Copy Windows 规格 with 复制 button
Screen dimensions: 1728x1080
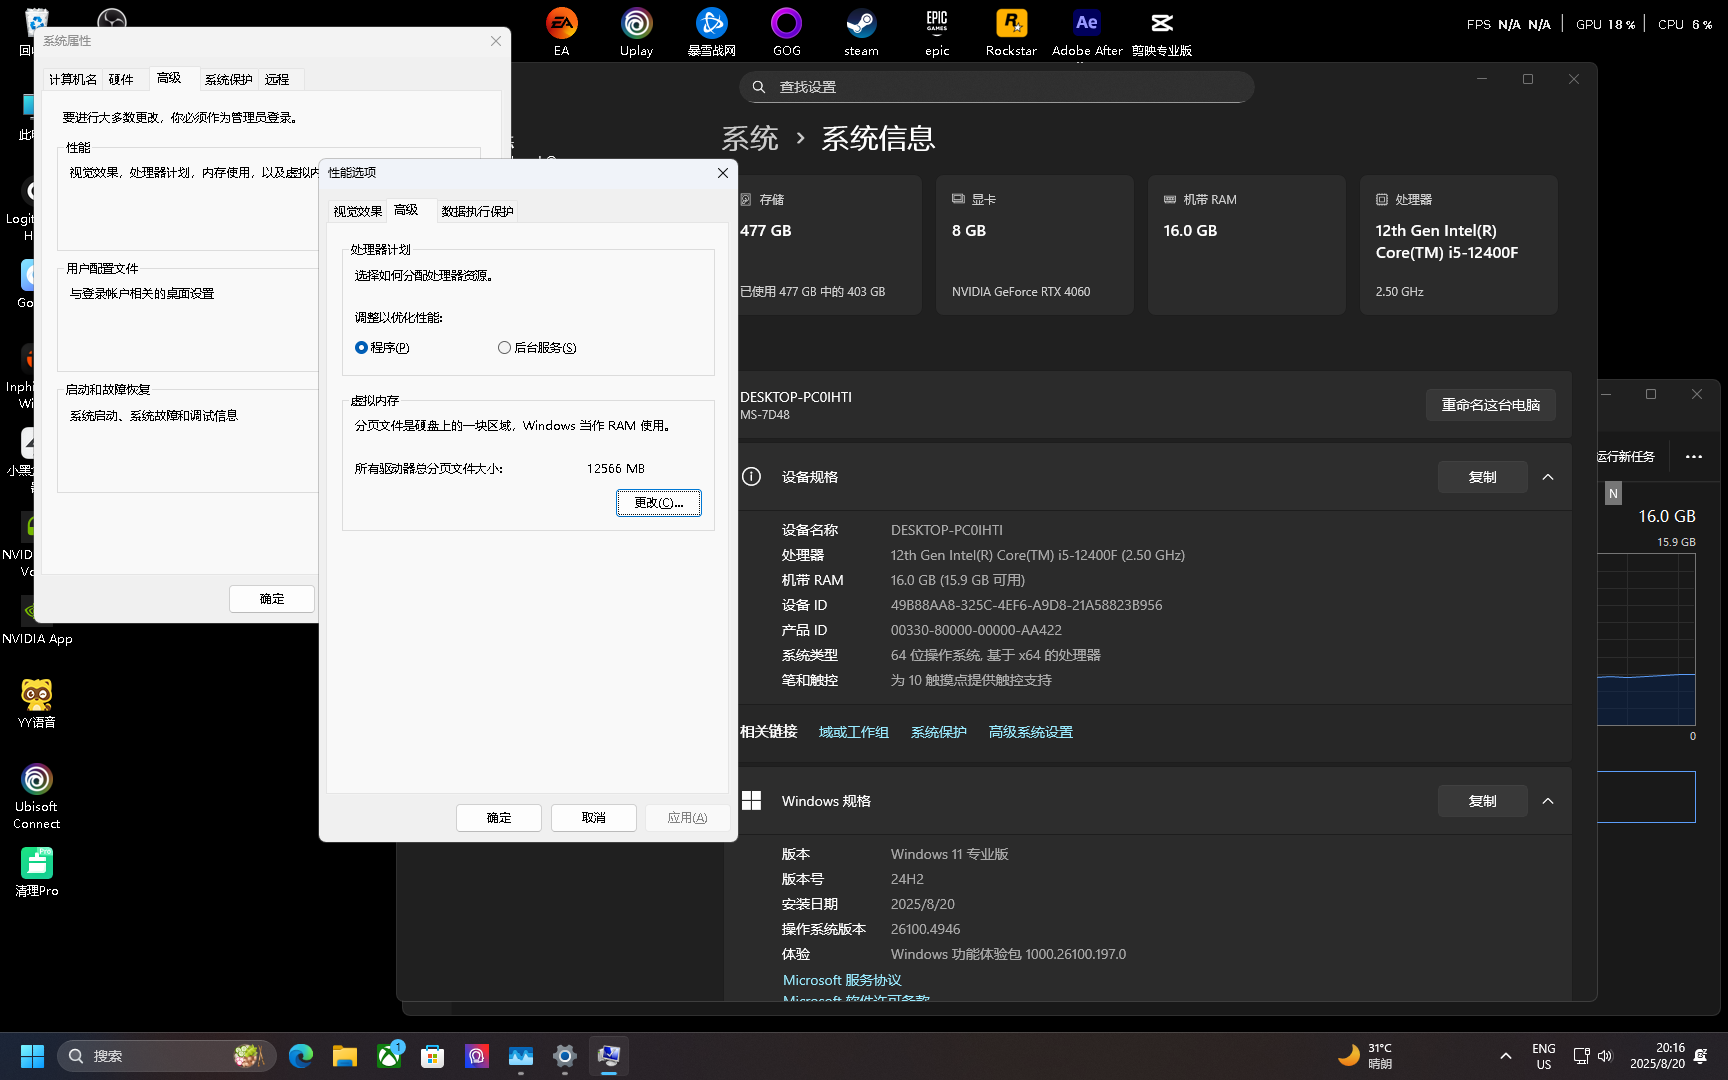1483,801
